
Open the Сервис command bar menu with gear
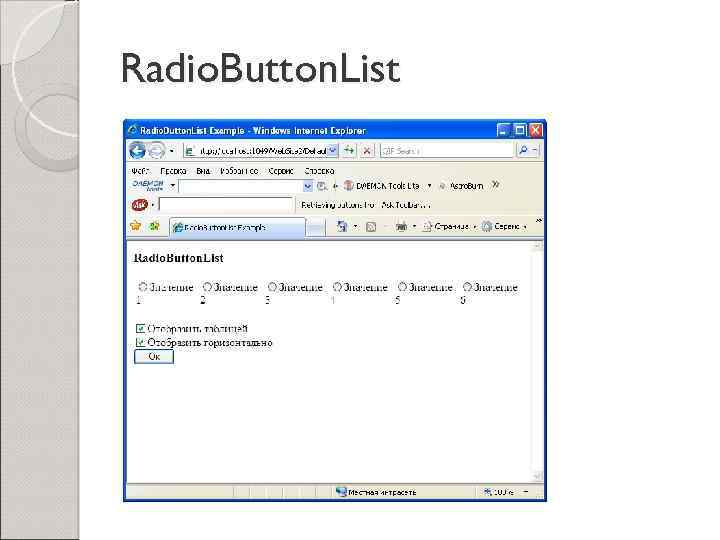pos(504,226)
